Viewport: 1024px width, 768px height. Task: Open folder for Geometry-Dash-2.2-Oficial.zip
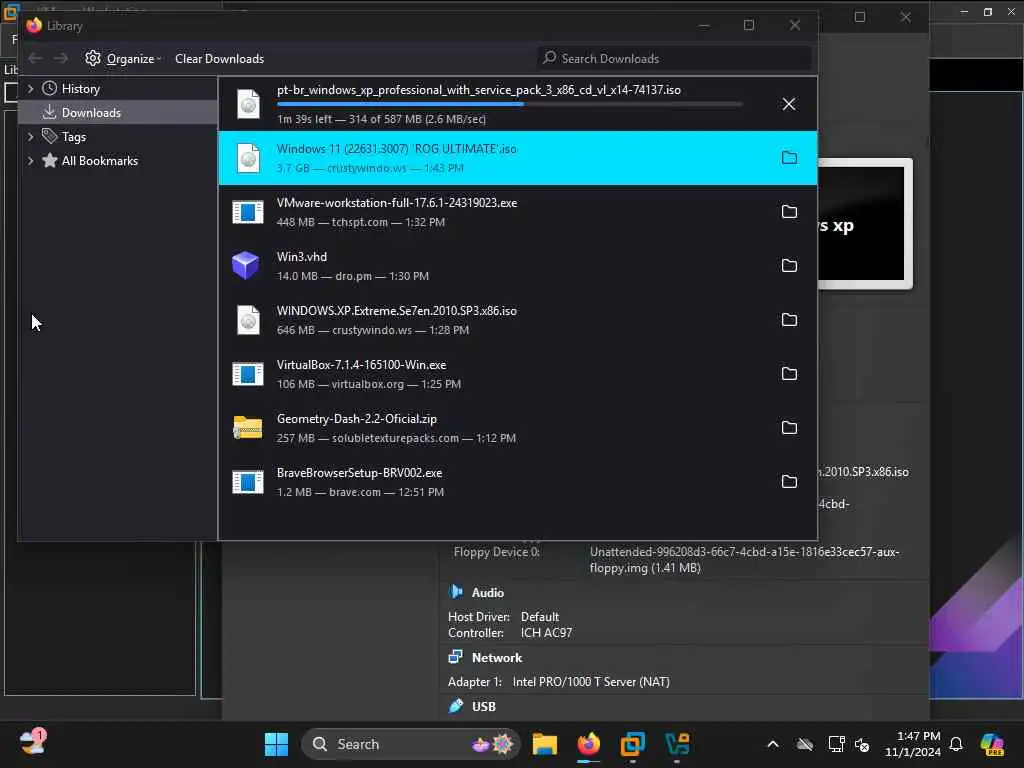(x=789, y=427)
